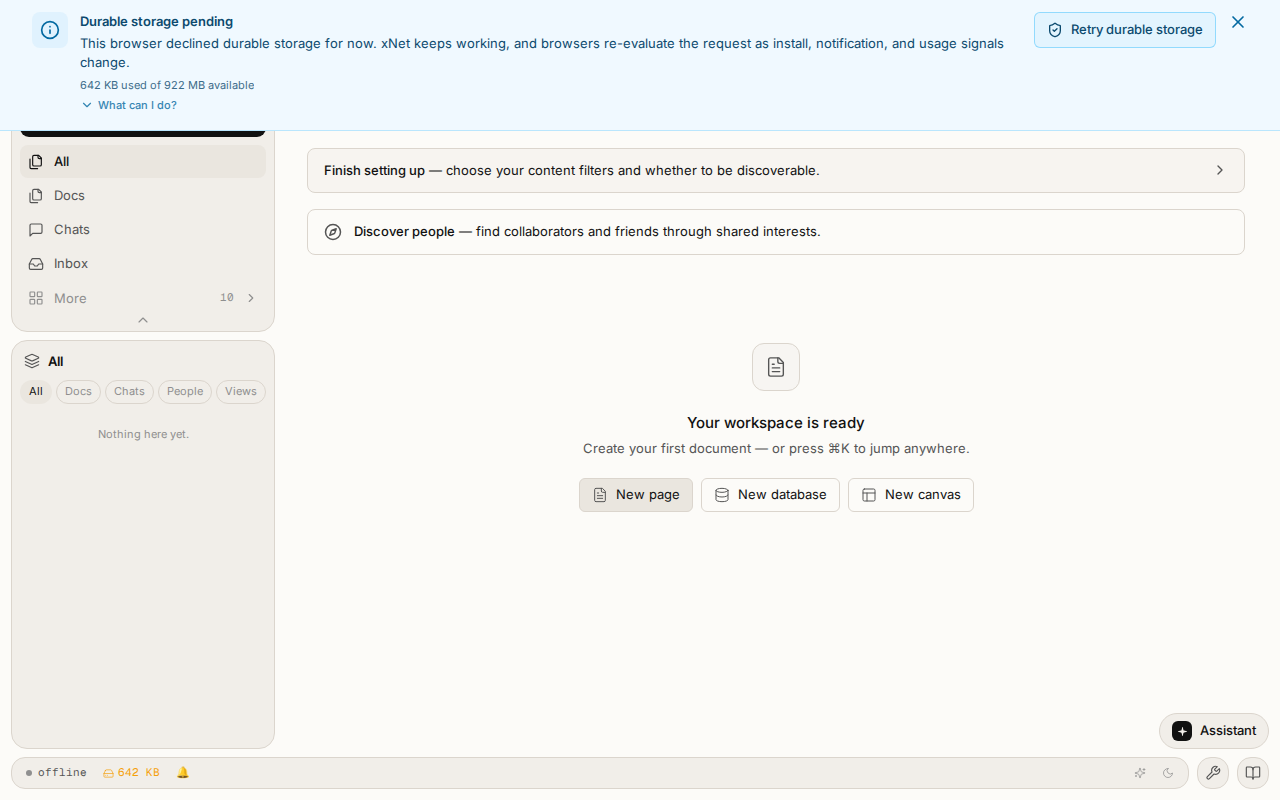Toggle dark mode with the moon icon
Image resolution: width=1280 pixels, height=800 pixels.
tap(1168, 773)
